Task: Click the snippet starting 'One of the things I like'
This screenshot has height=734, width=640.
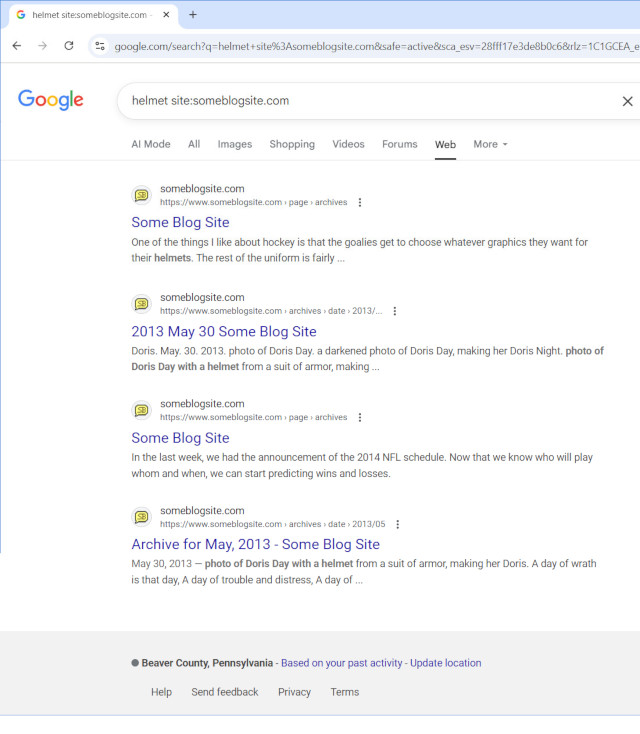Action: pyautogui.click(x=359, y=250)
